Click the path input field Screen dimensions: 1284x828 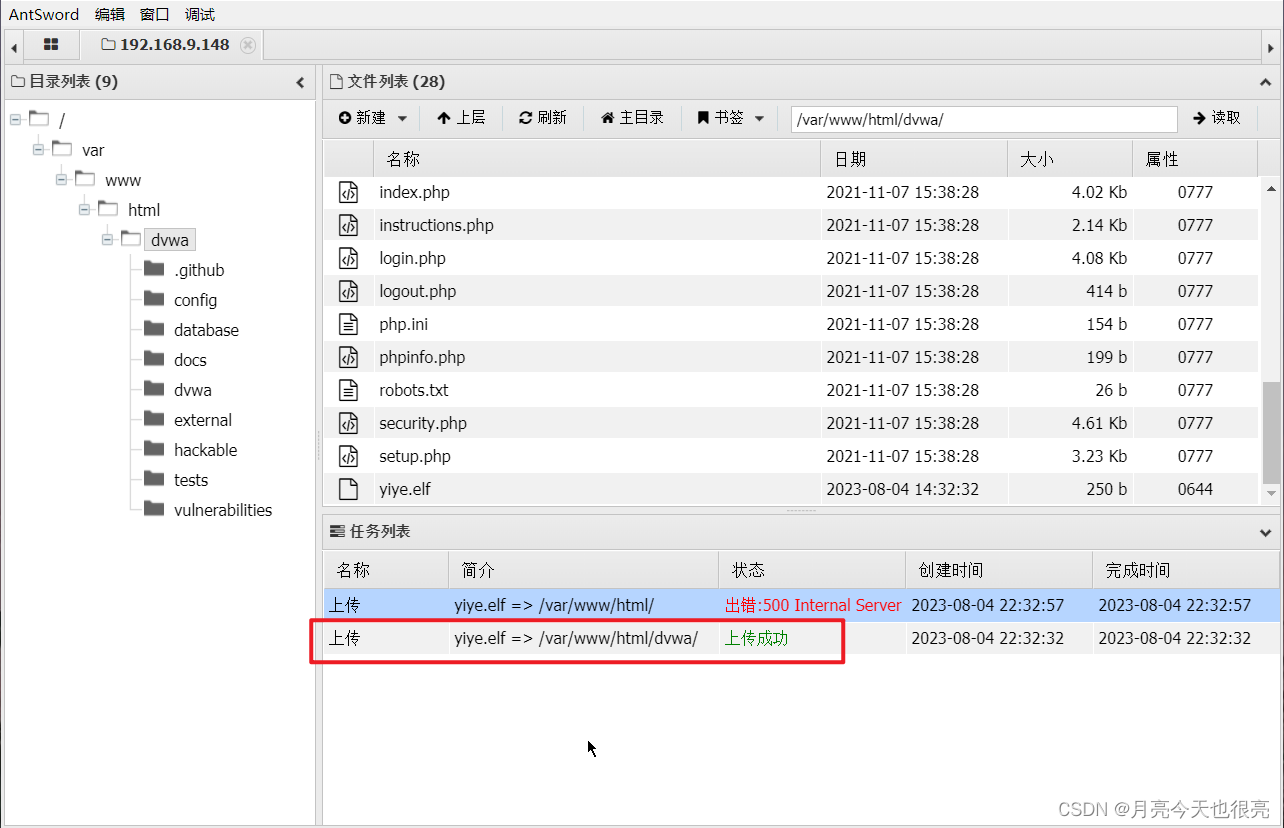(984, 119)
